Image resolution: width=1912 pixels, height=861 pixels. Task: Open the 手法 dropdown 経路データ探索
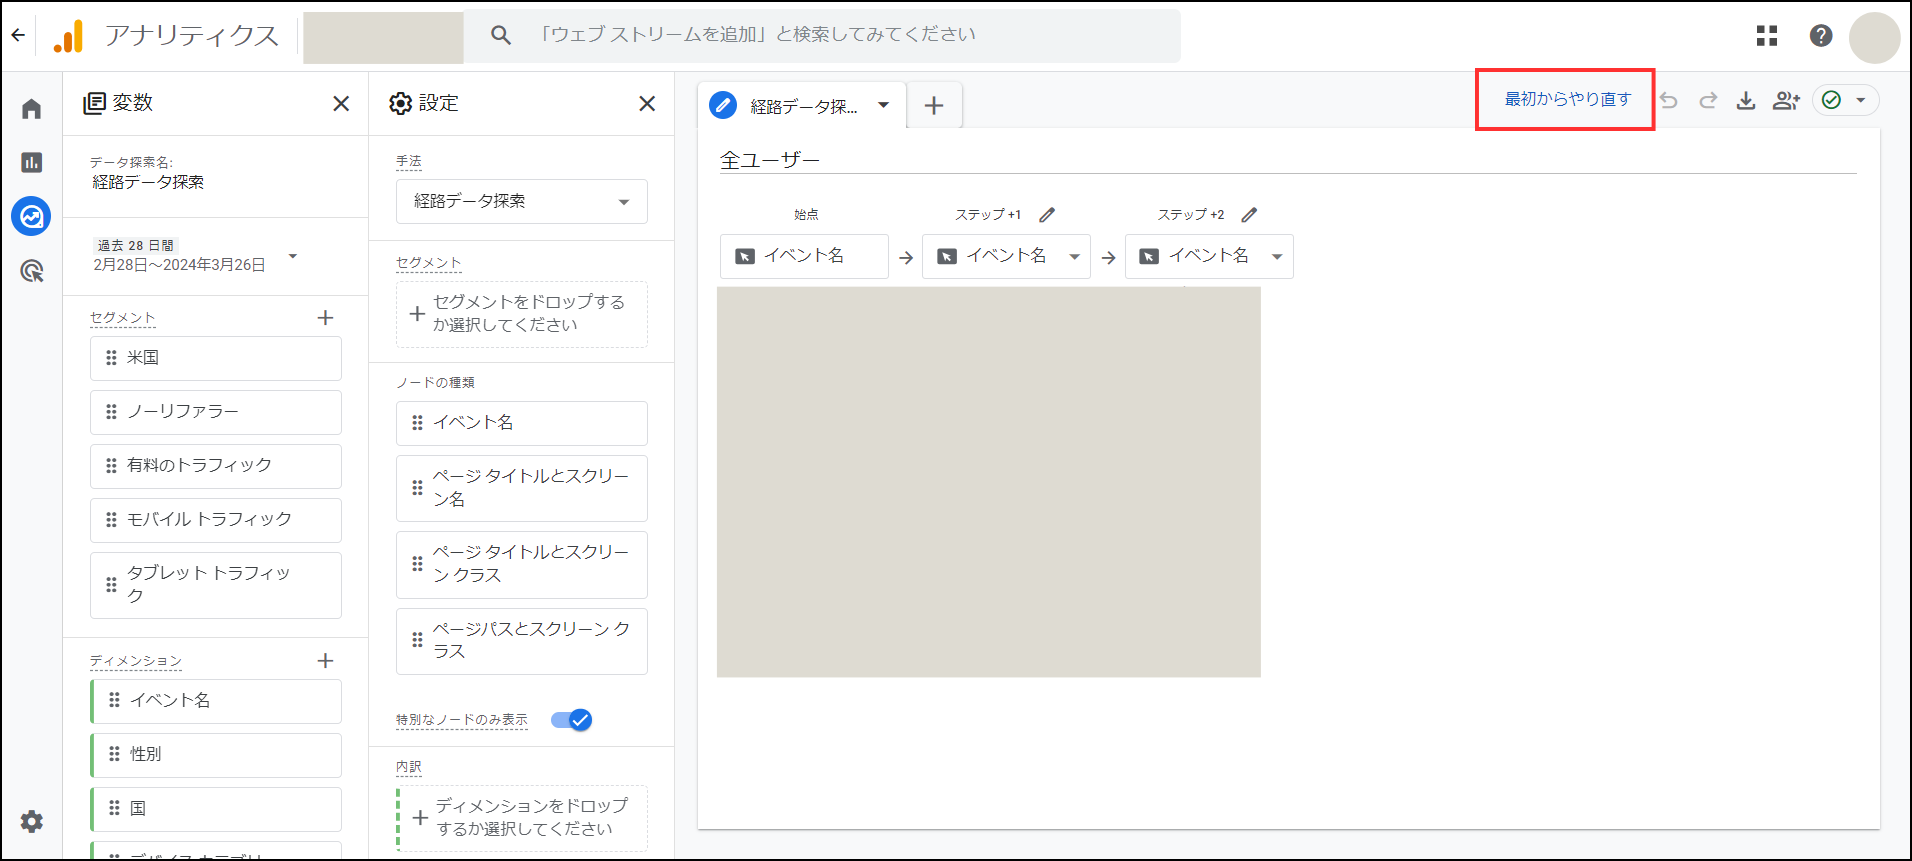522,202
